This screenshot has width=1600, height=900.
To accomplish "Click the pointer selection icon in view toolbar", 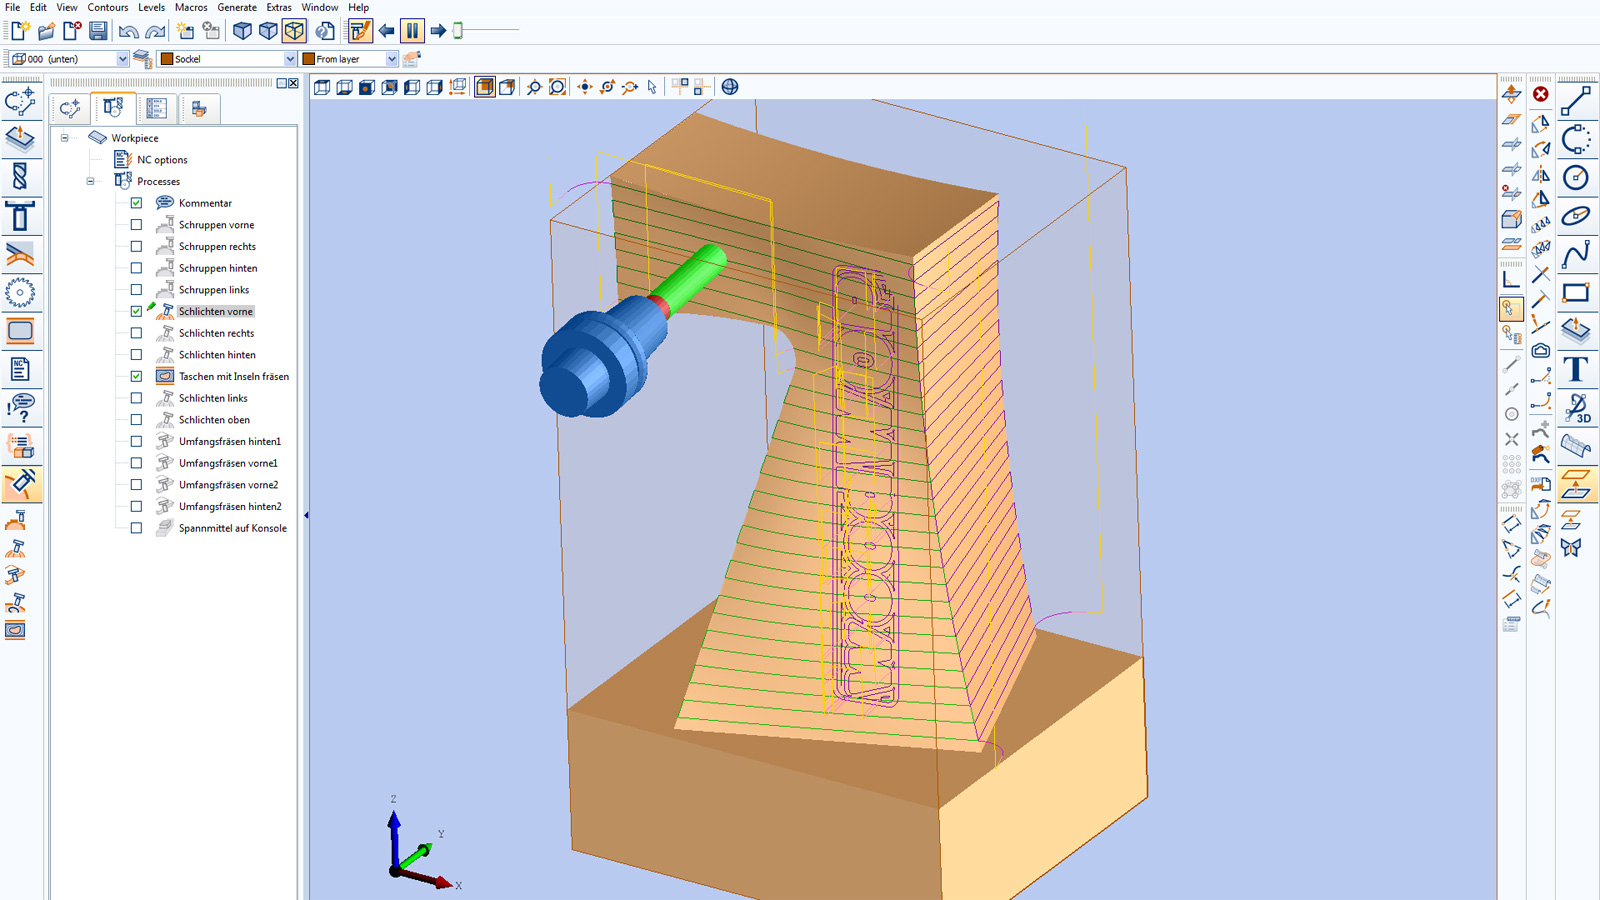I will [x=652, y=87].
